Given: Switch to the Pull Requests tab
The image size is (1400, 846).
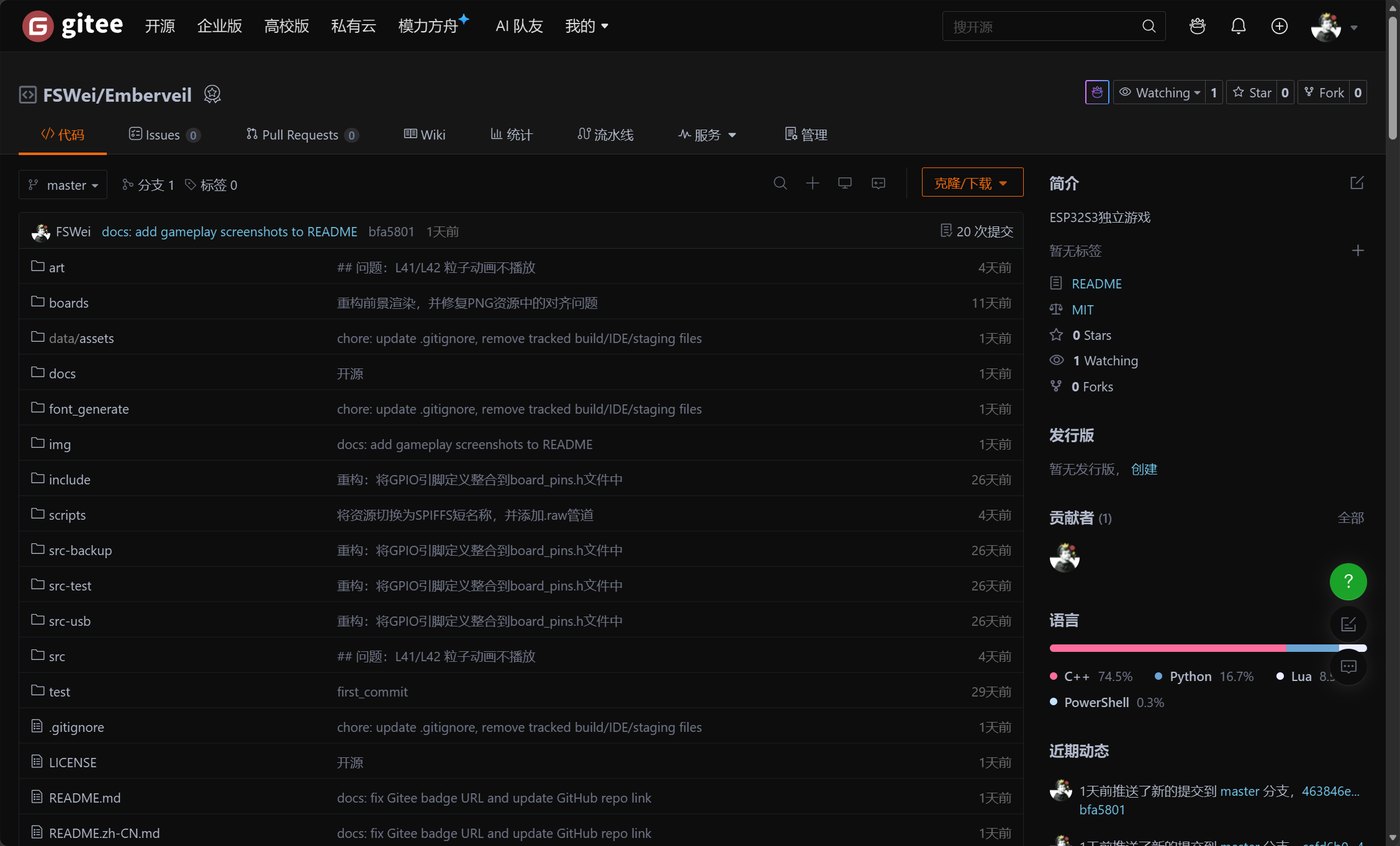Looking at the screenshot, I should [302, 135].
